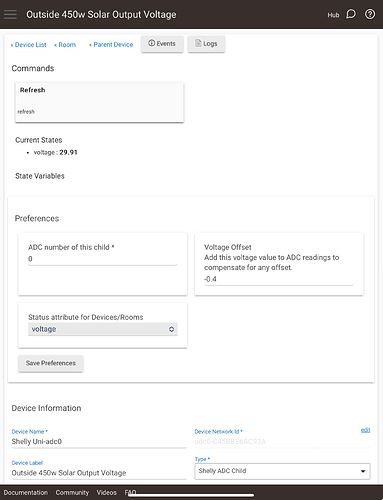Edit the Device Label field
The width and height of the screenshot is (383, 500).
tap(99, 473)
